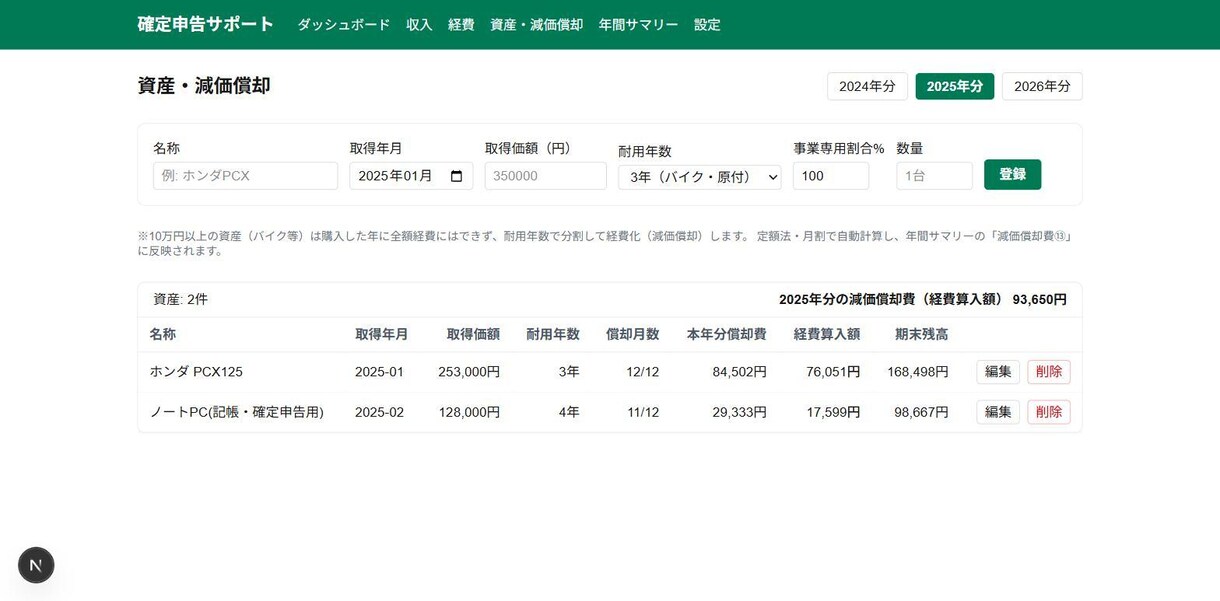Switch to 2024年分
Image resolution: width=1220 pixels, height=601 pixels.
867,86
